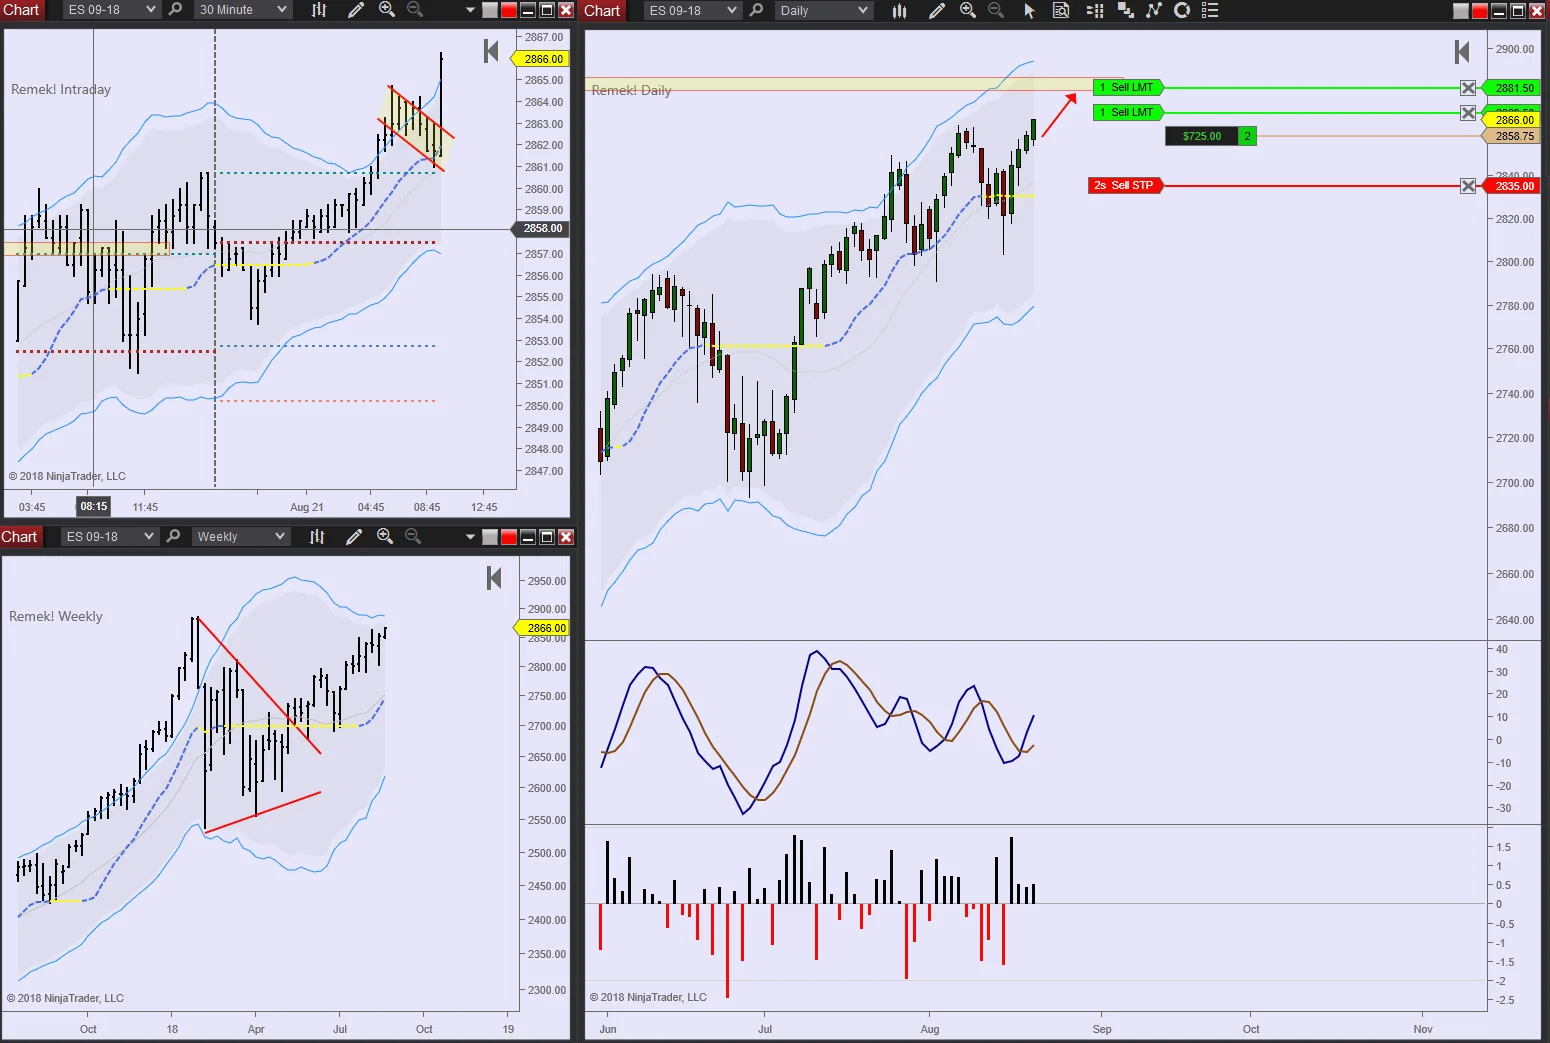
Task: Open bar type settings in Daily chart
Action: pyautogui.click(x=900, y=10)
